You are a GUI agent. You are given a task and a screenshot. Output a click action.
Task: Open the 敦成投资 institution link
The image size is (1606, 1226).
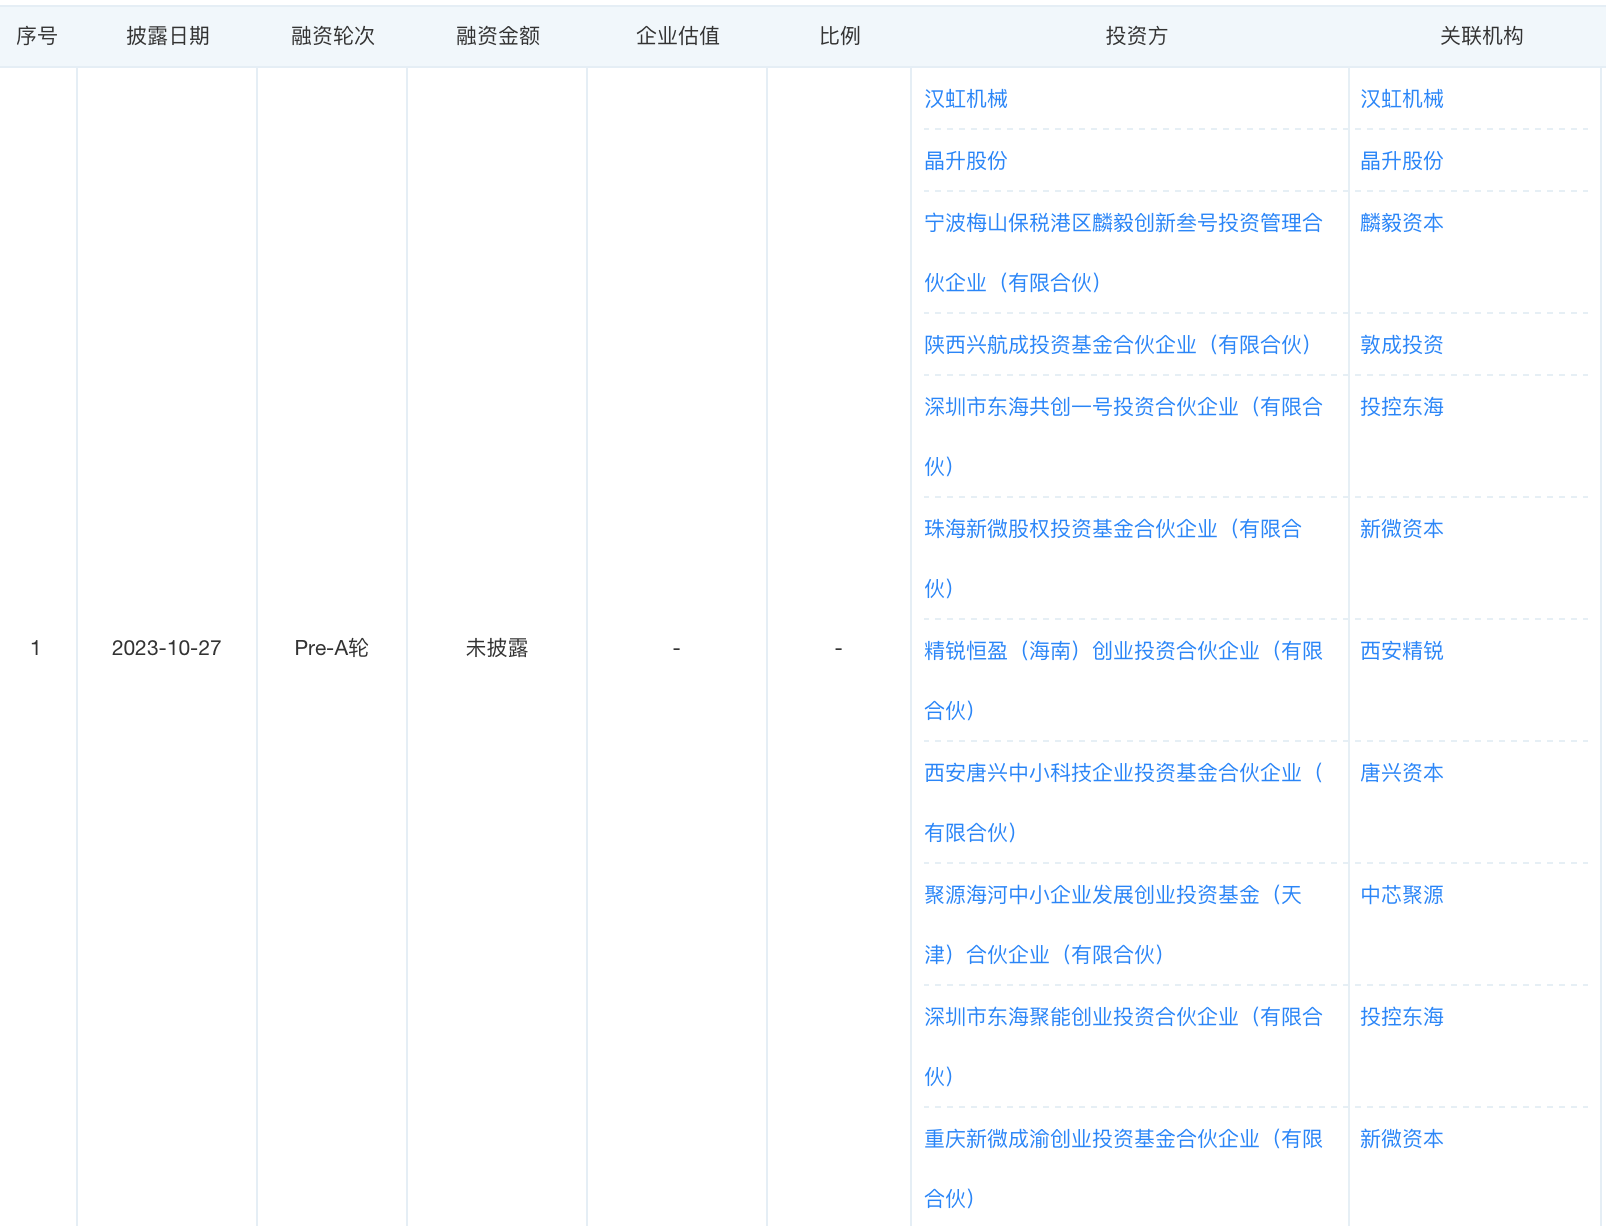pyautogui.click(x=1401, y=345)
